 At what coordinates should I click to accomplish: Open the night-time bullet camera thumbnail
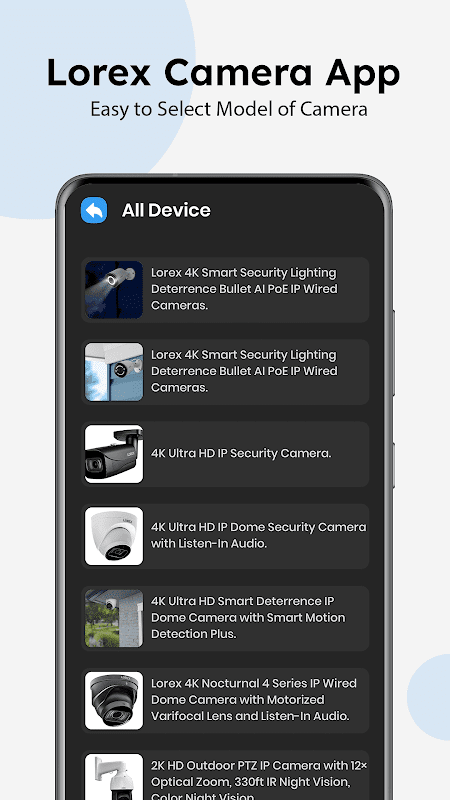[x=114, y=290]
